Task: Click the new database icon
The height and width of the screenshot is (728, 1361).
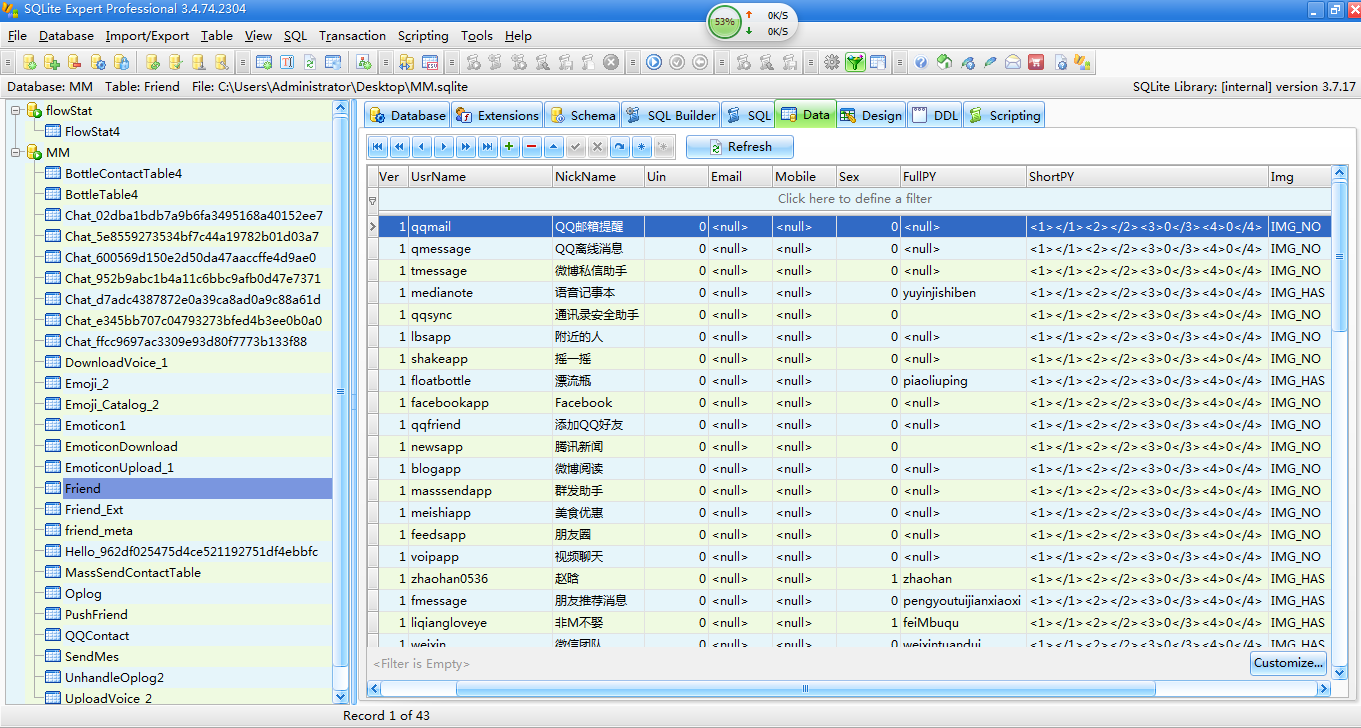Action: (29, 62)
